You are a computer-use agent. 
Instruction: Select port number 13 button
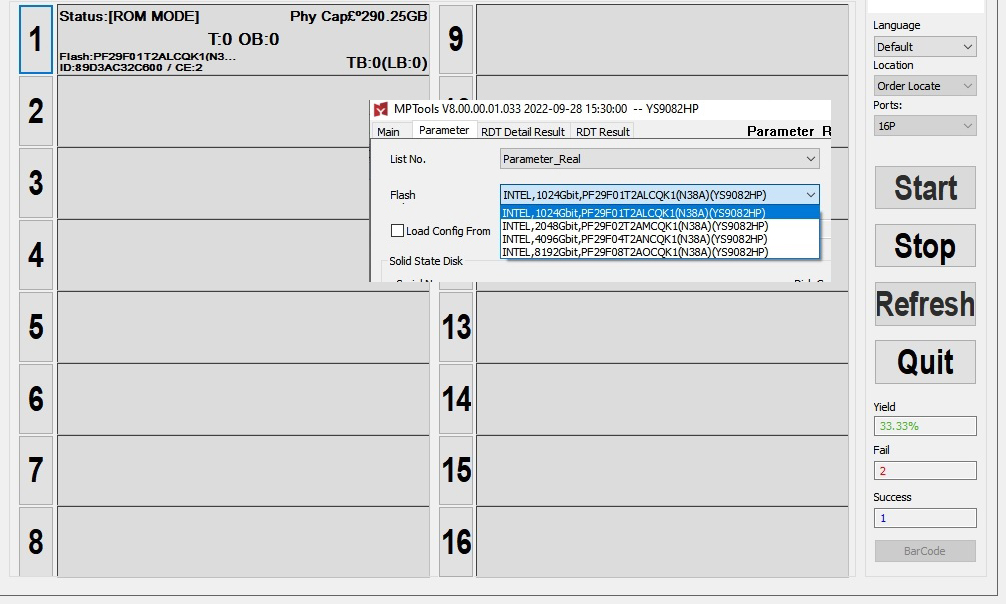456,327
